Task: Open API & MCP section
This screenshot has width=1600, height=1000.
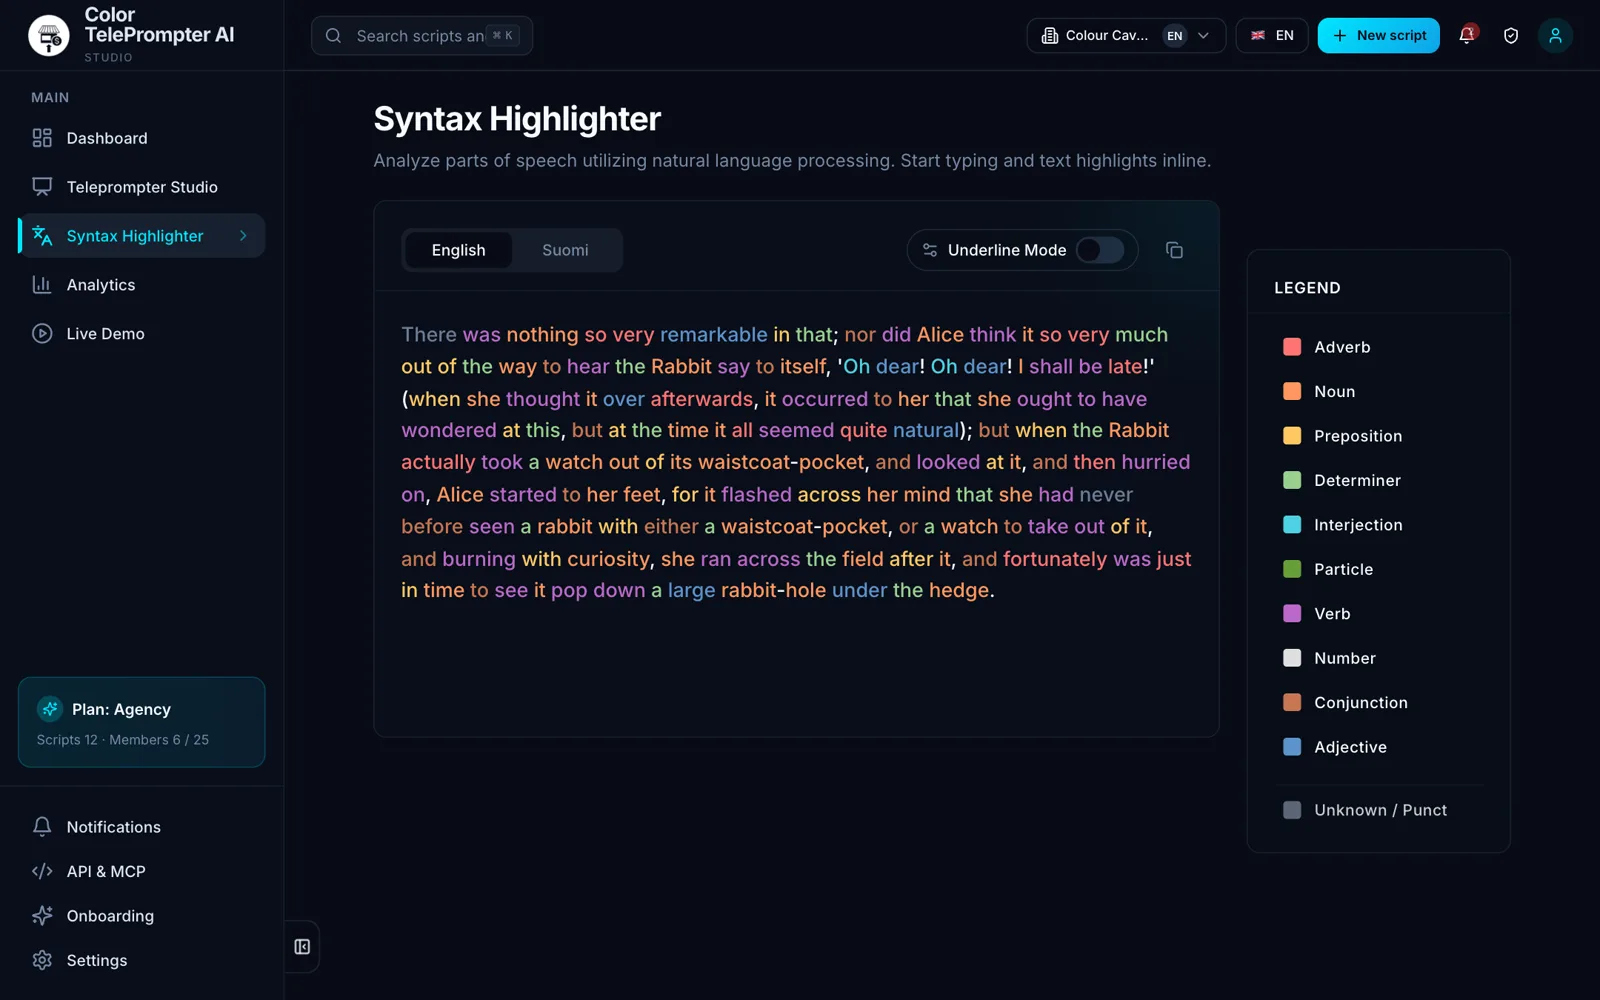Action: [141, 872]
